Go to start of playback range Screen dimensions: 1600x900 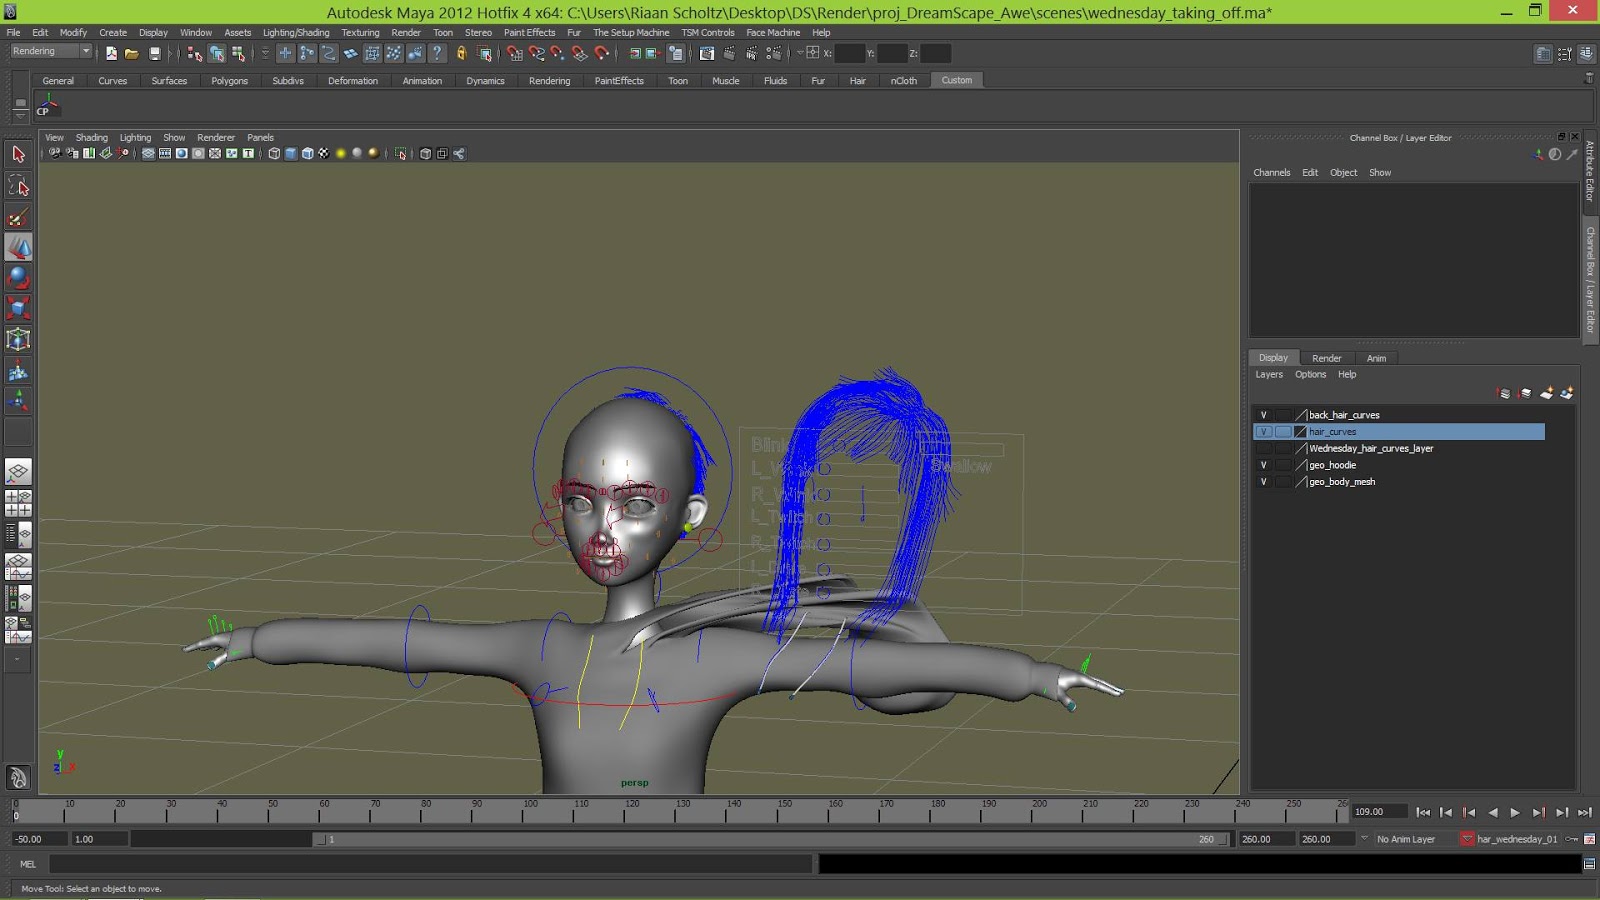click(1423, 813)
